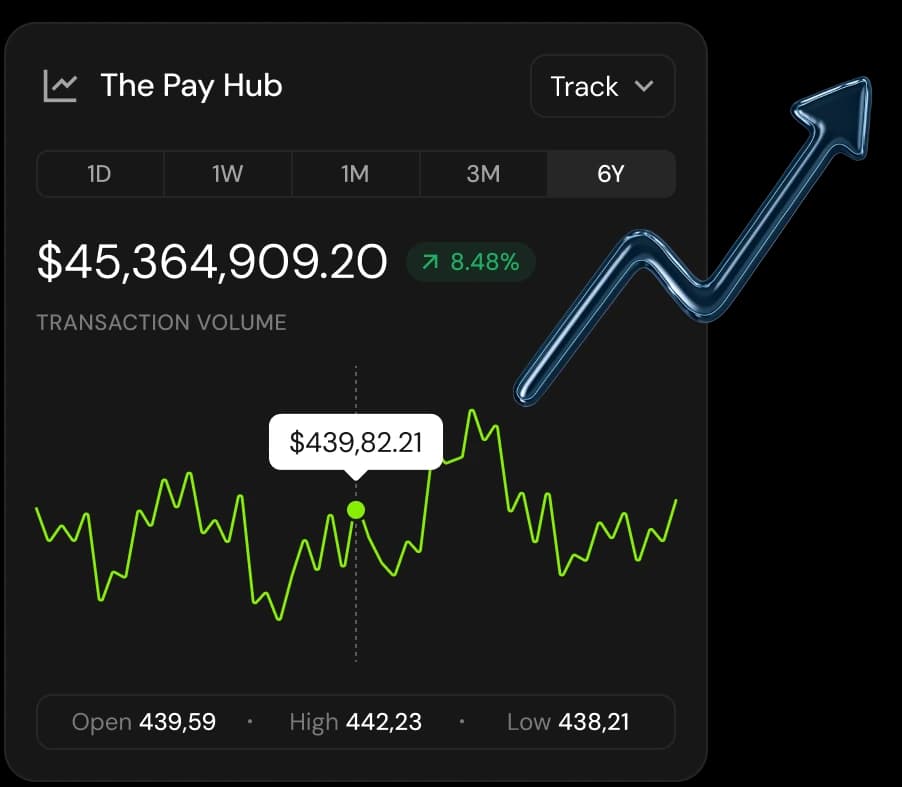Screen dimensions: 902x787
Task: Click the $439,82.21 chart tooltip
Action: [x=355, y=442]
